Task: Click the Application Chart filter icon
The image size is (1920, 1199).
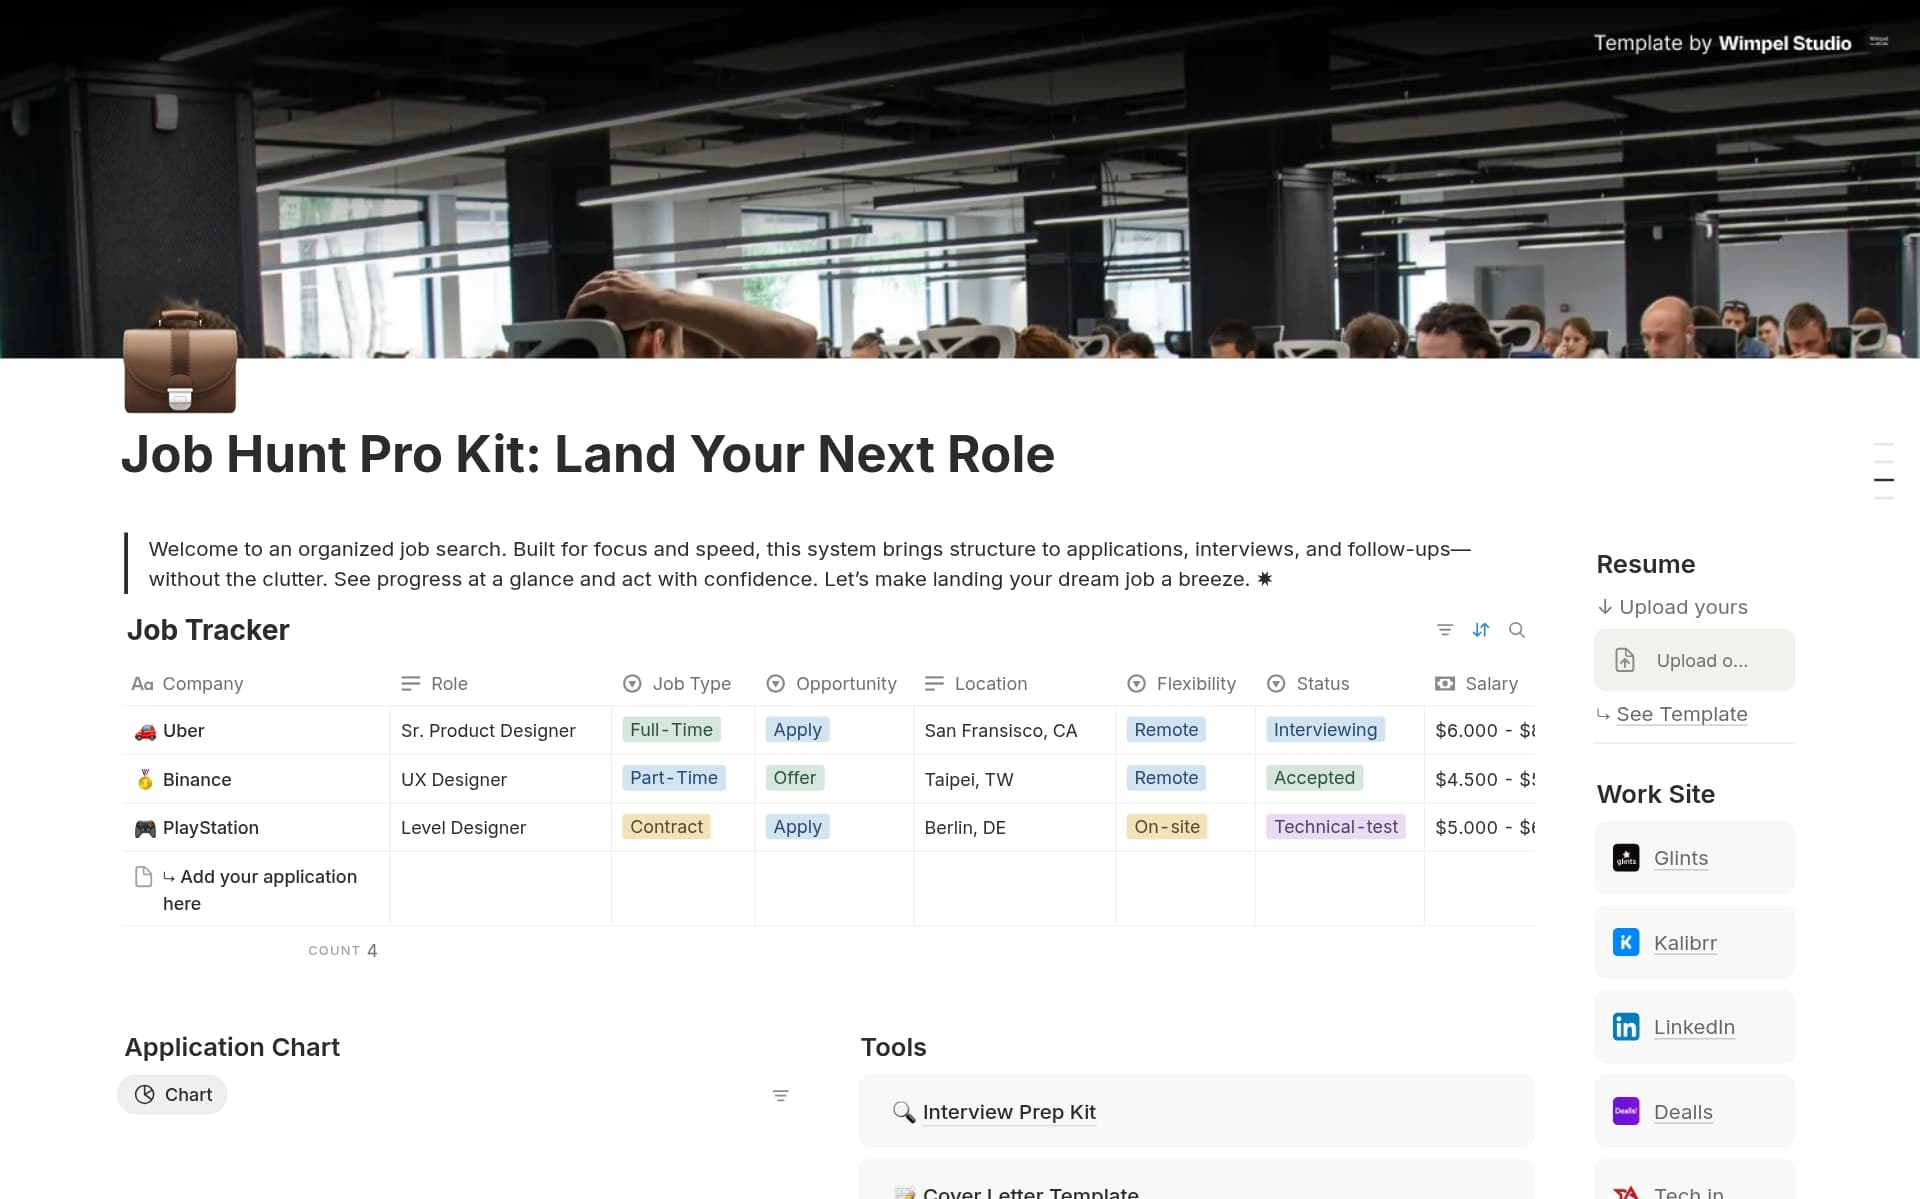Action: point(781,1096)
